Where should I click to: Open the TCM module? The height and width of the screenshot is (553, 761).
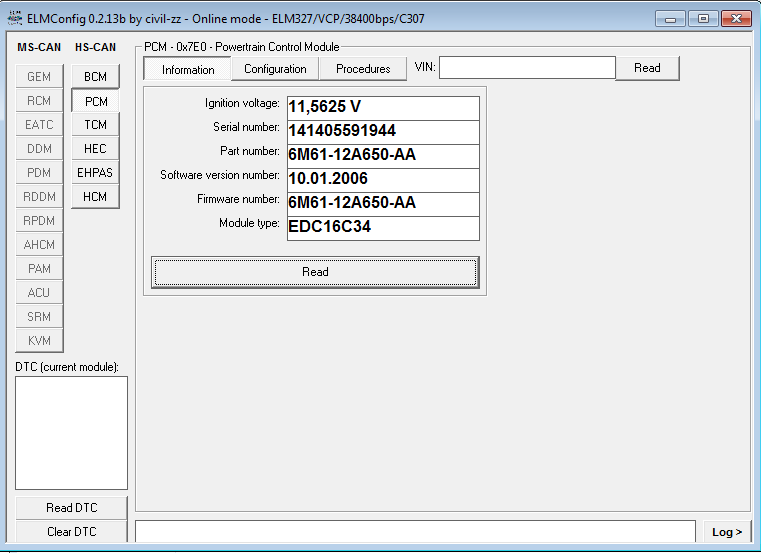coord(95,125)
